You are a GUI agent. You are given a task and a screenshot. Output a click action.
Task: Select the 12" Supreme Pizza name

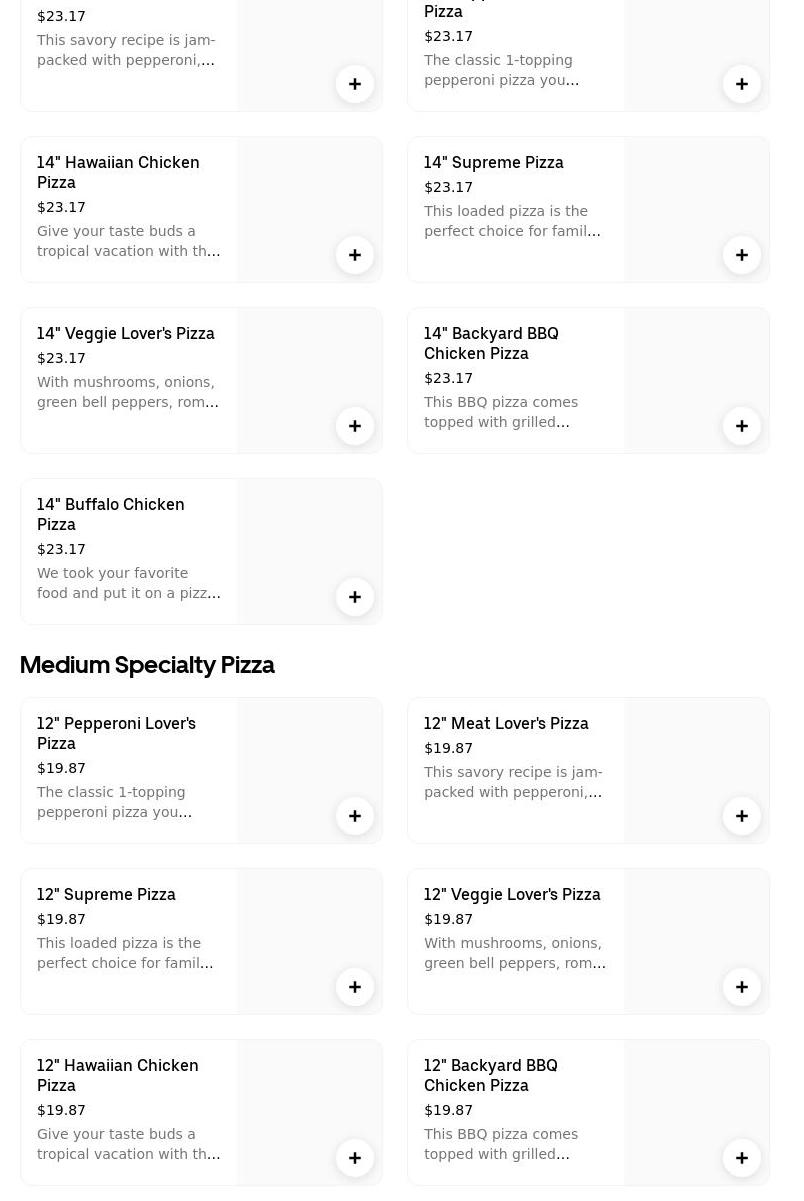pos(106,894)
